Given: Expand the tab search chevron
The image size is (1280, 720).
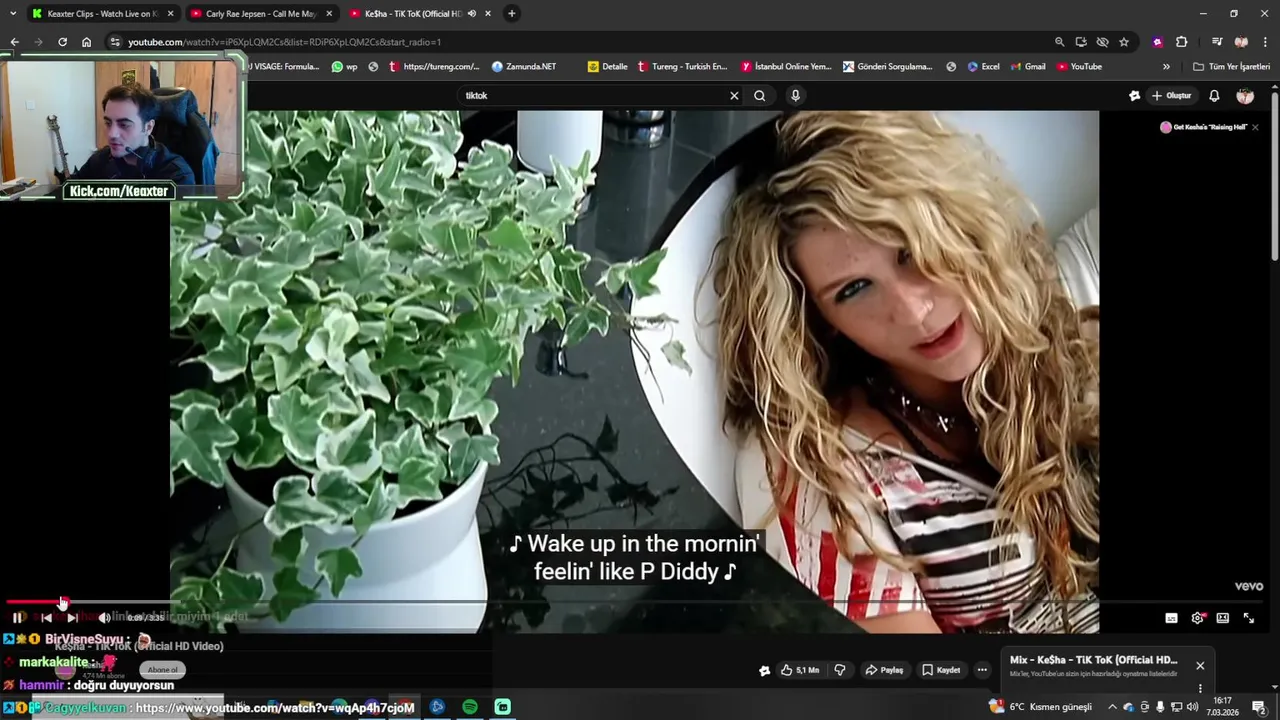Looking at the screenshot, I should tap(13, 14).
